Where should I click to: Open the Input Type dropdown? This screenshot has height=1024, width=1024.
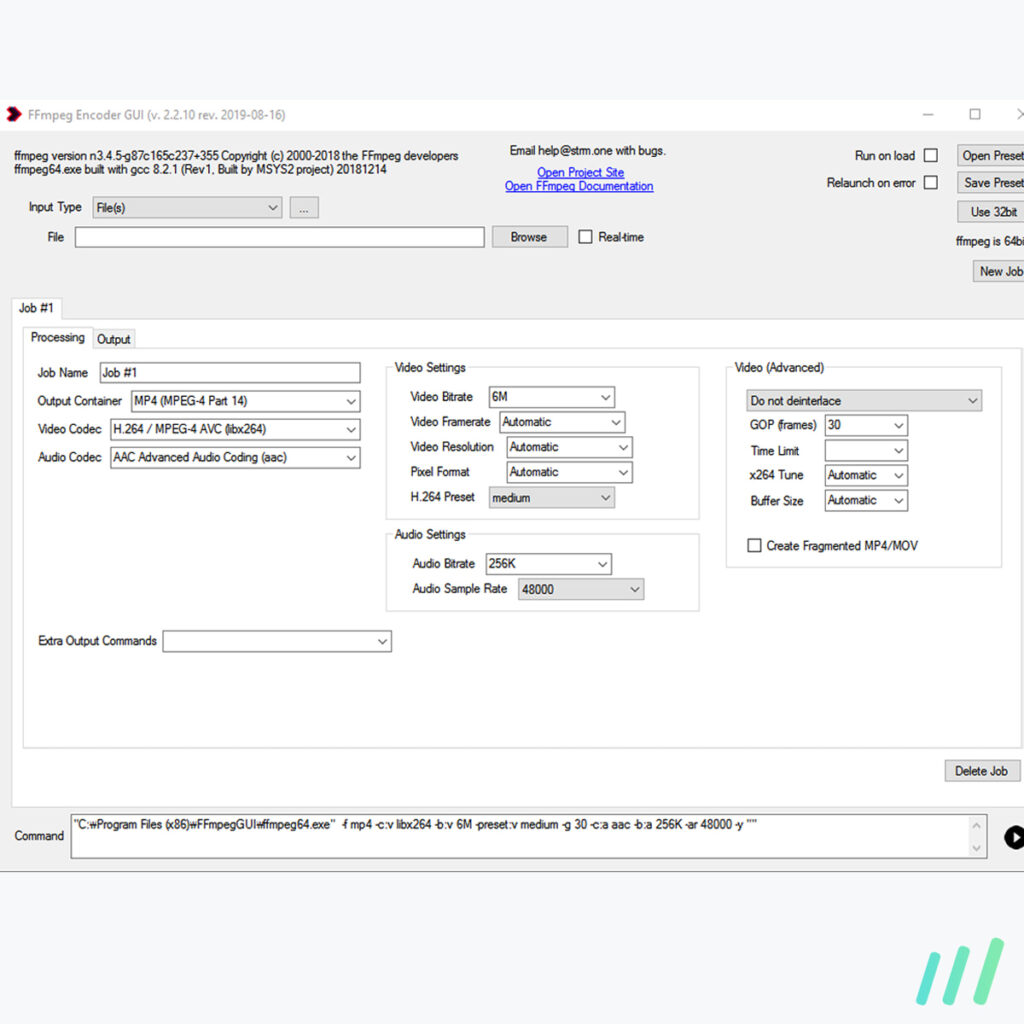187,208
